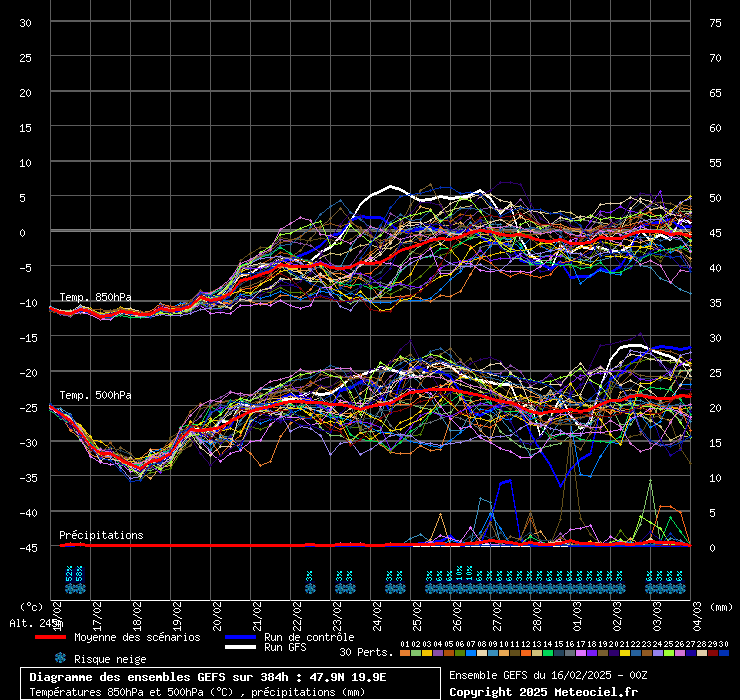Click the snowflake at date 22/02
Viewport: 740px width, 700px height.
pos(310,589)
